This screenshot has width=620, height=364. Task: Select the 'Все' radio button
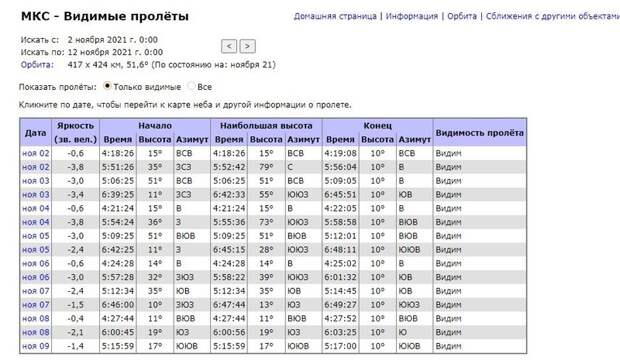(191, 86)
